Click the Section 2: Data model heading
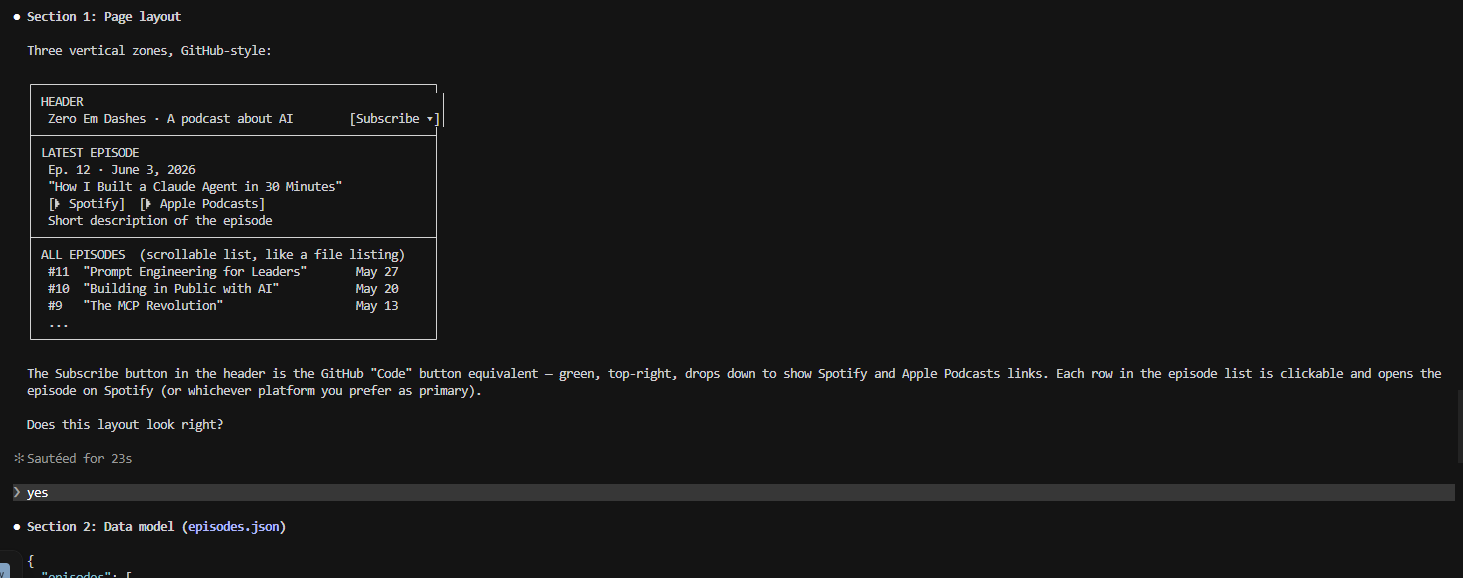Viewport: 1463px width, 578px height. point(156,527)
